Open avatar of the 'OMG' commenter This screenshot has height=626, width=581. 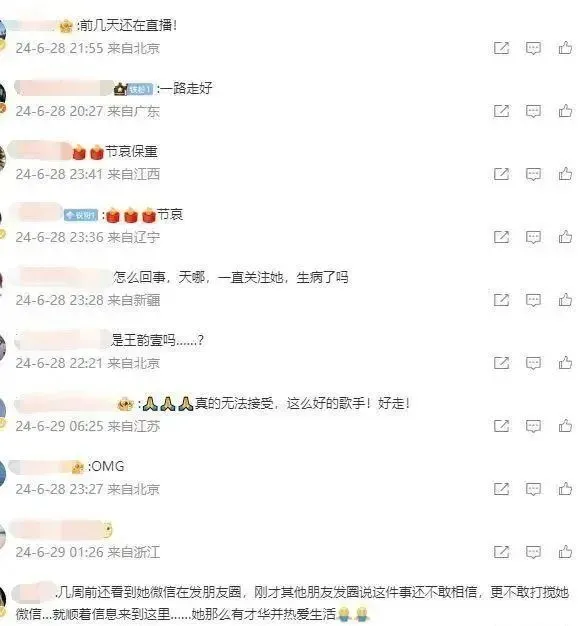pyautogui.click(x=2, y=473)
